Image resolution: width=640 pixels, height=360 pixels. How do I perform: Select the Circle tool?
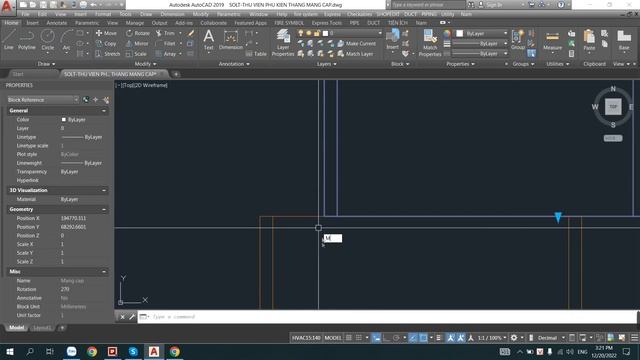pos(47,40)
